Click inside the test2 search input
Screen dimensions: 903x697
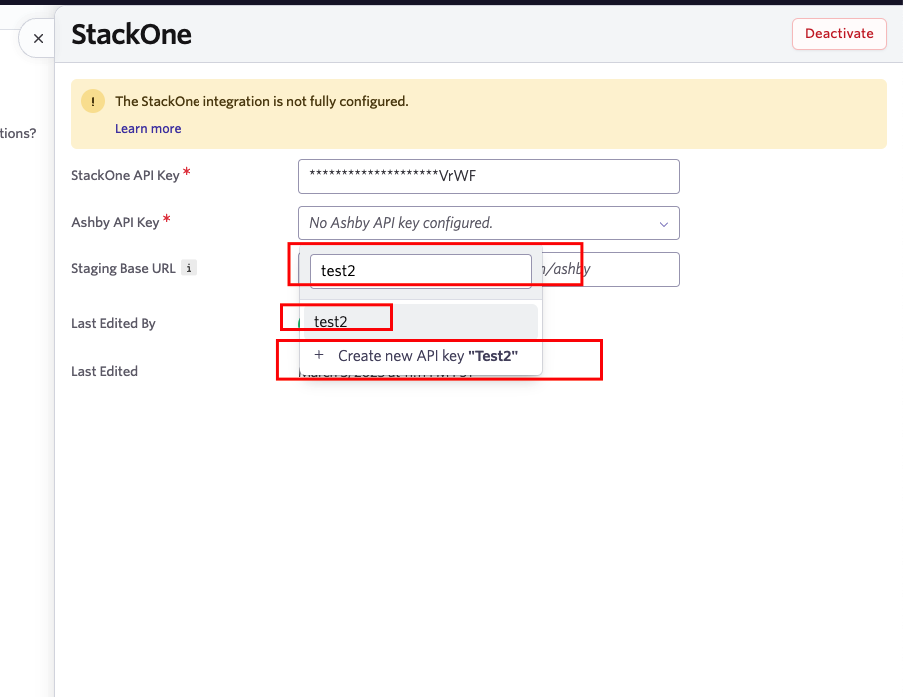point(420,270)
